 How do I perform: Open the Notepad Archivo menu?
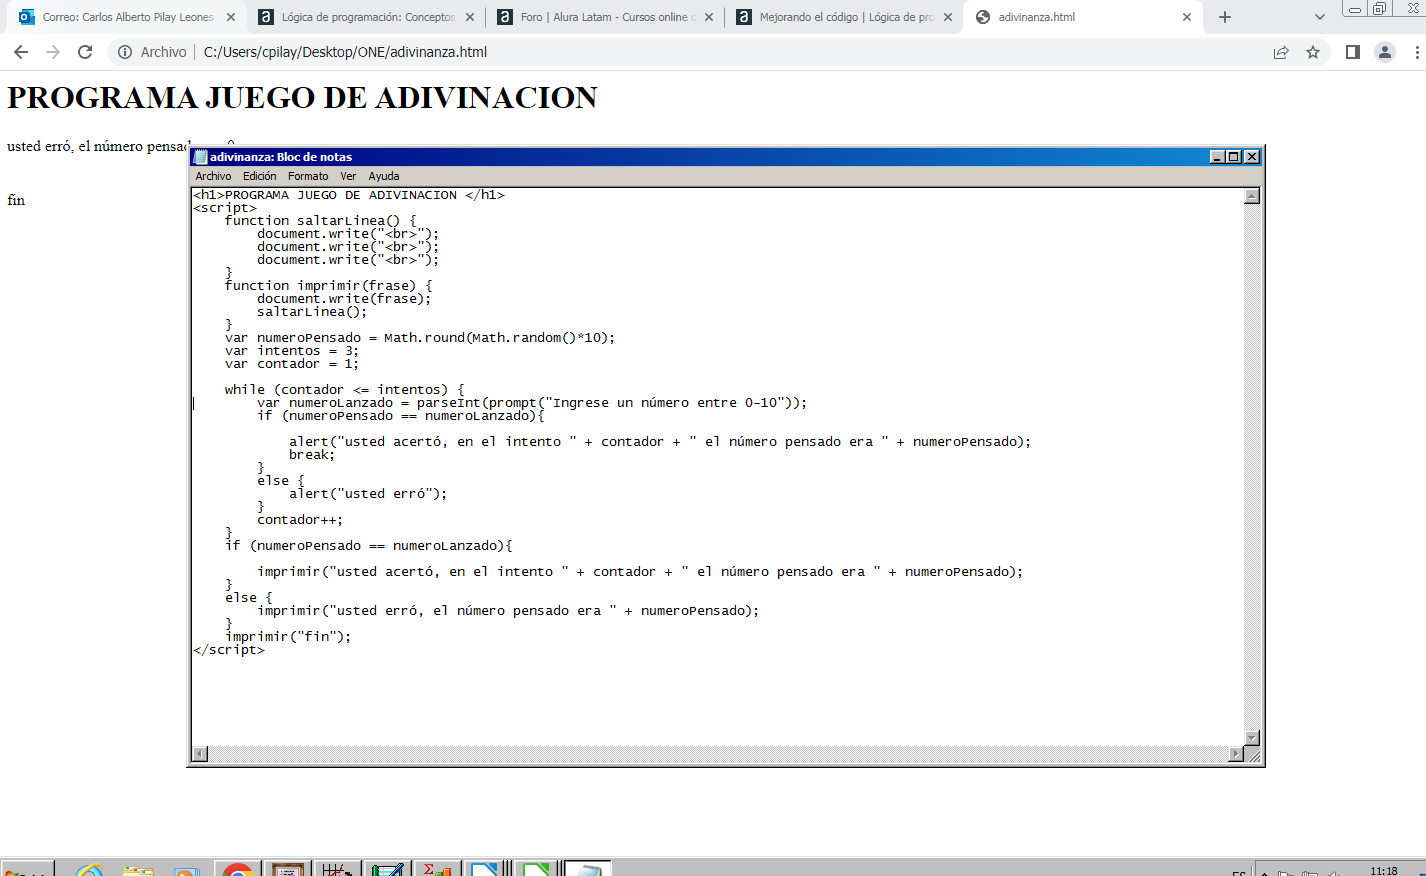(213, 176)
